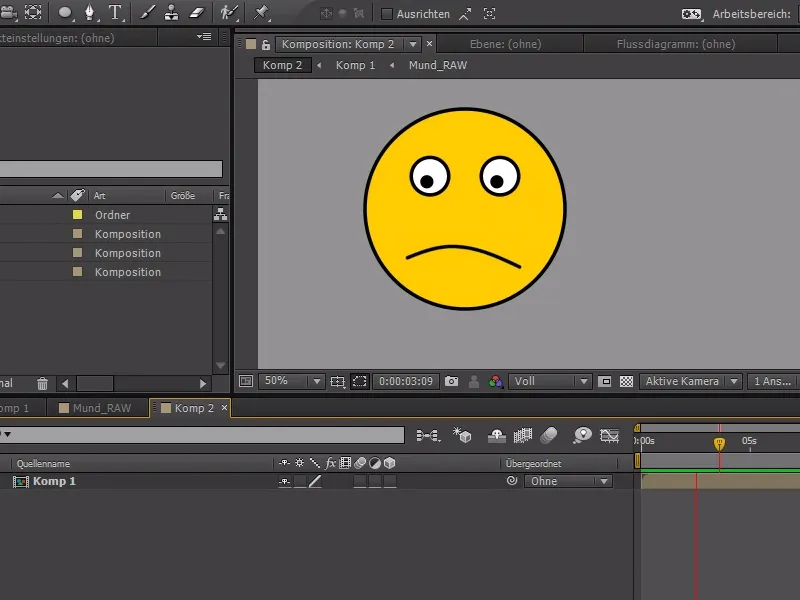This screenshot has width=800, height=600.
Task: Select the Roto Brush tool
Action: 229,12
